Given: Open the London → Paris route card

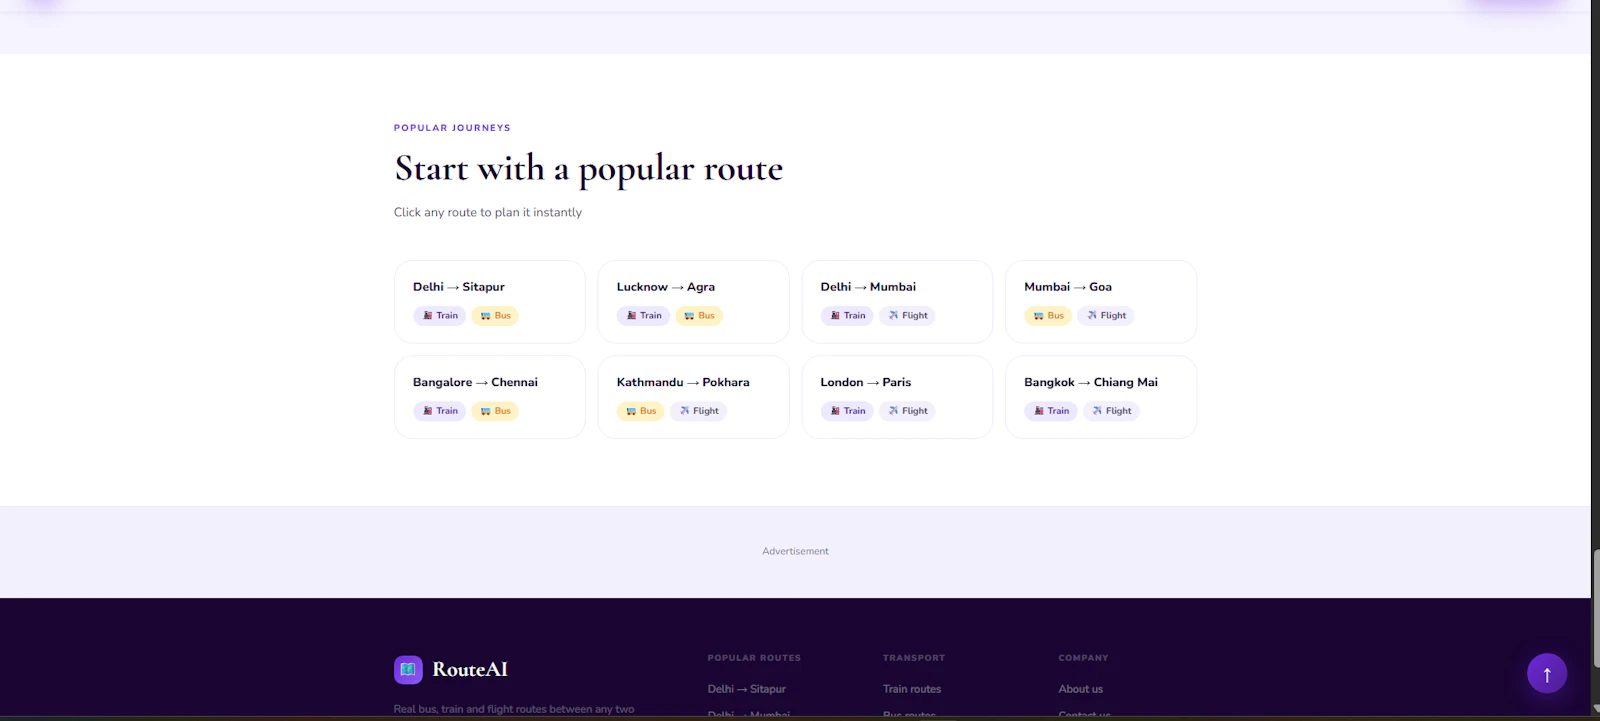Looking at the screenshot, I should pos(897,397).
